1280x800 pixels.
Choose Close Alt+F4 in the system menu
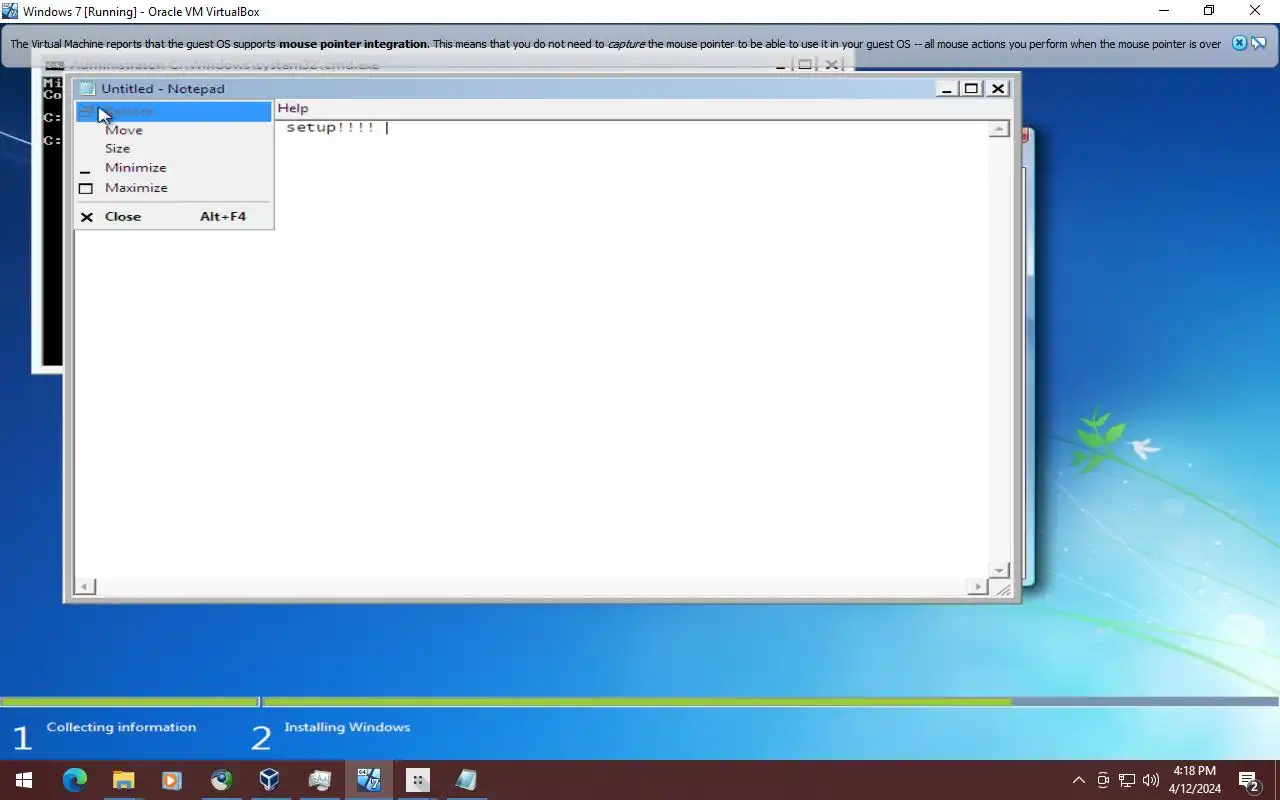173,216
